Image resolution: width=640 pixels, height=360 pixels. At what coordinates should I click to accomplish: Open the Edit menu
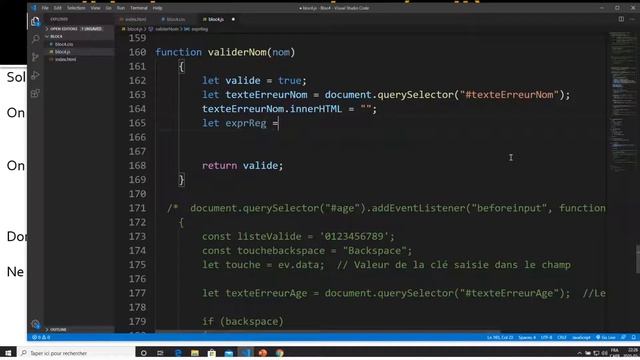58,8
